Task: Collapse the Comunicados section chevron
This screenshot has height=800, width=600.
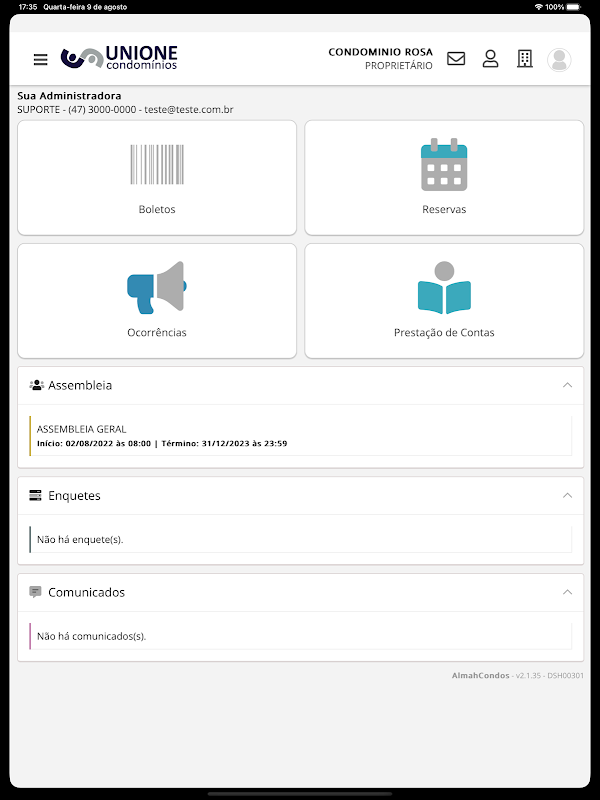Action: pos(567,592)
